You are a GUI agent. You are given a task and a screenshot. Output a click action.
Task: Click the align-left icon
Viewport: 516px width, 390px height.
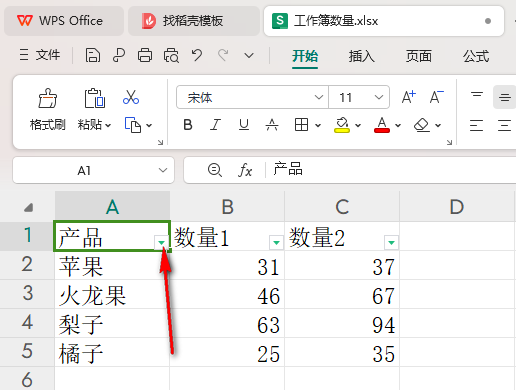coord(476,125)
